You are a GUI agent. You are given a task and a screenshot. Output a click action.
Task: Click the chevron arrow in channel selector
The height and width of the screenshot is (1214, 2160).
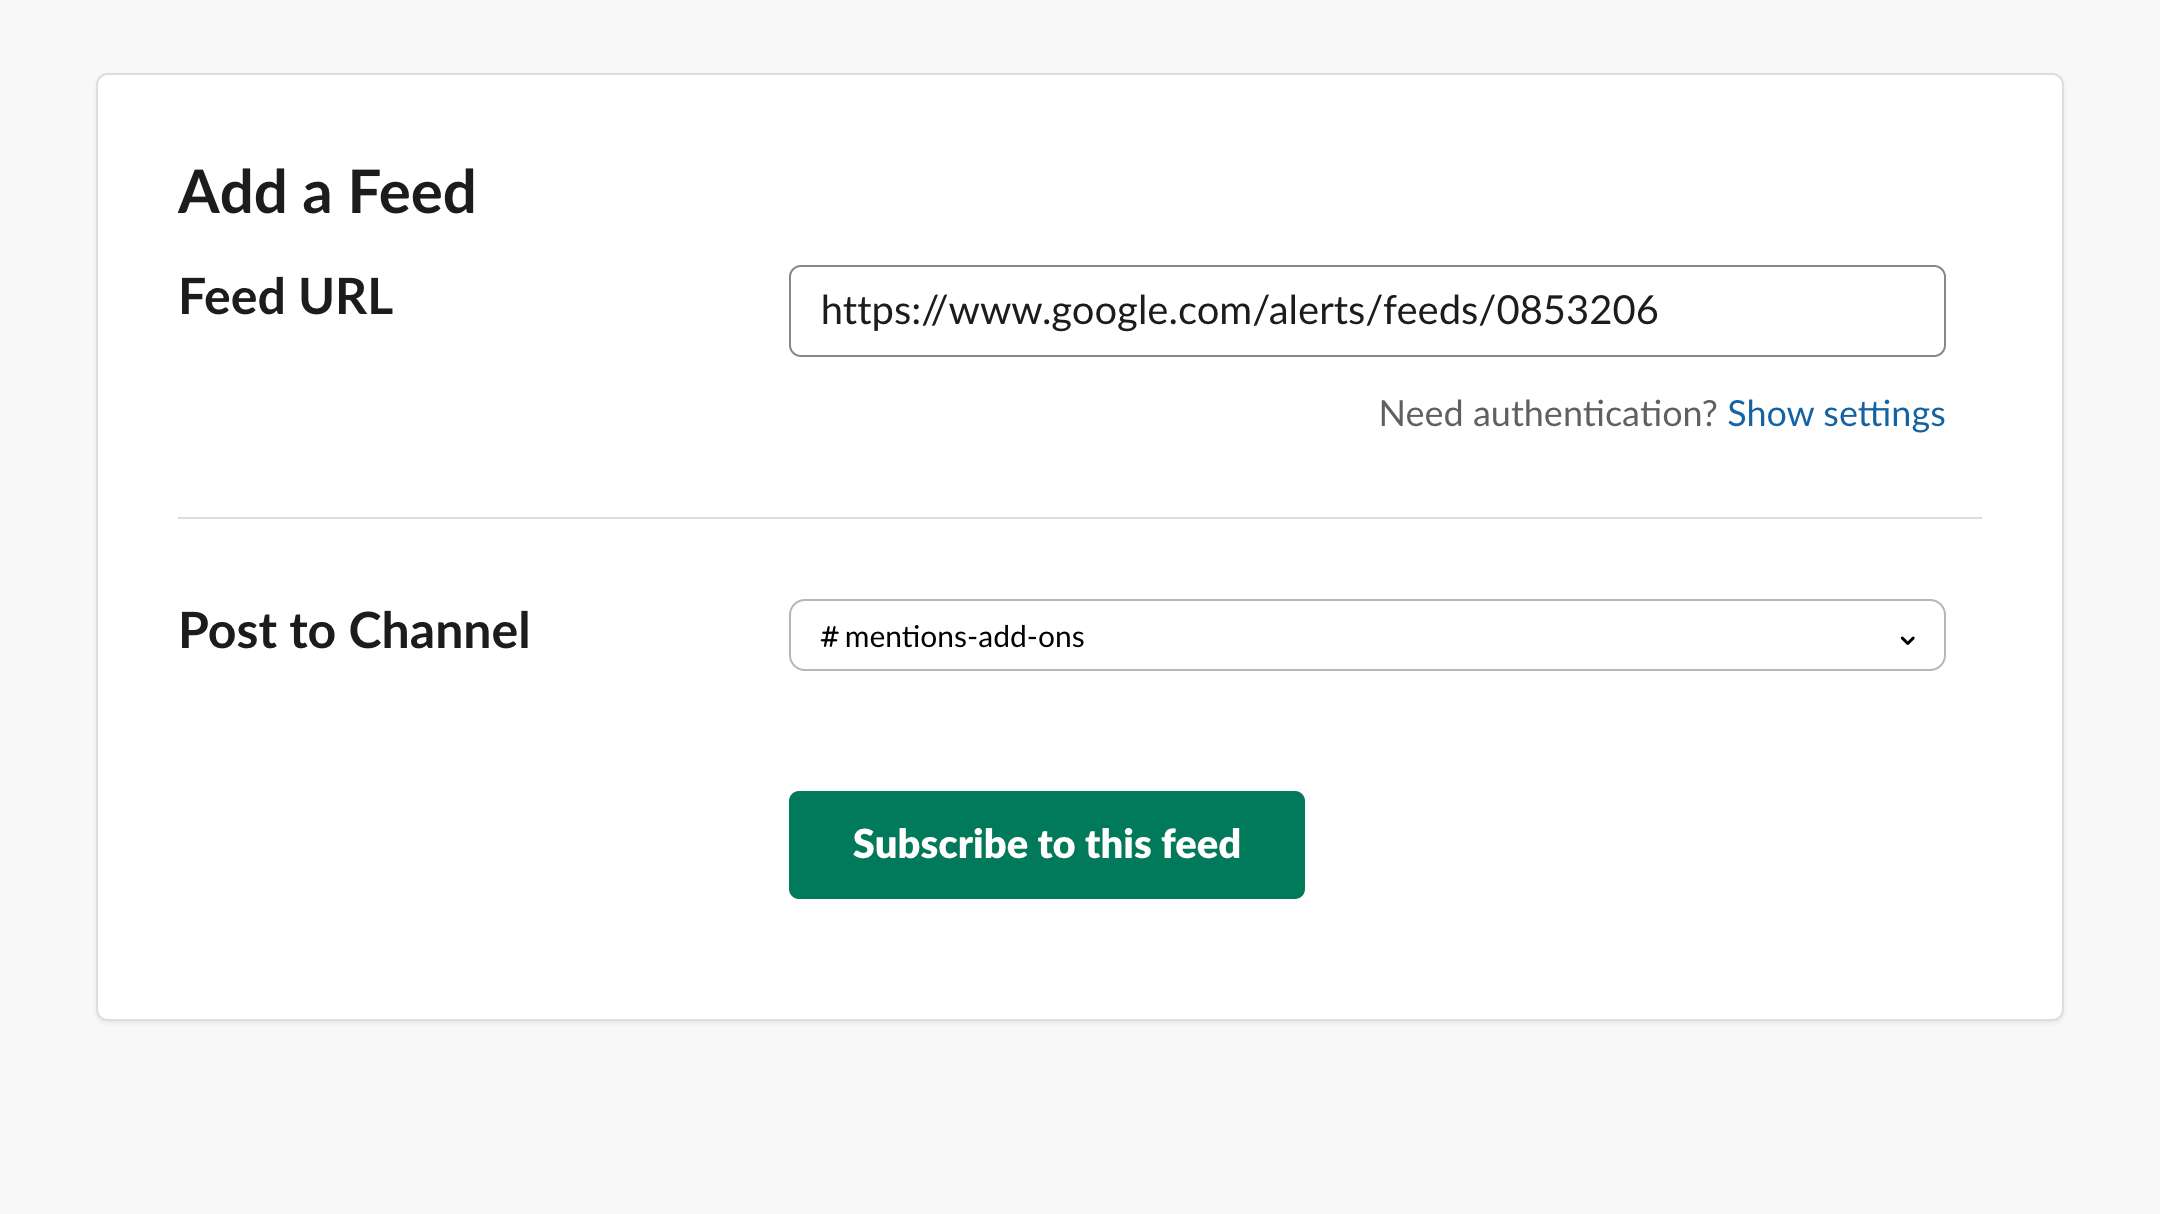click(1907, 639)
